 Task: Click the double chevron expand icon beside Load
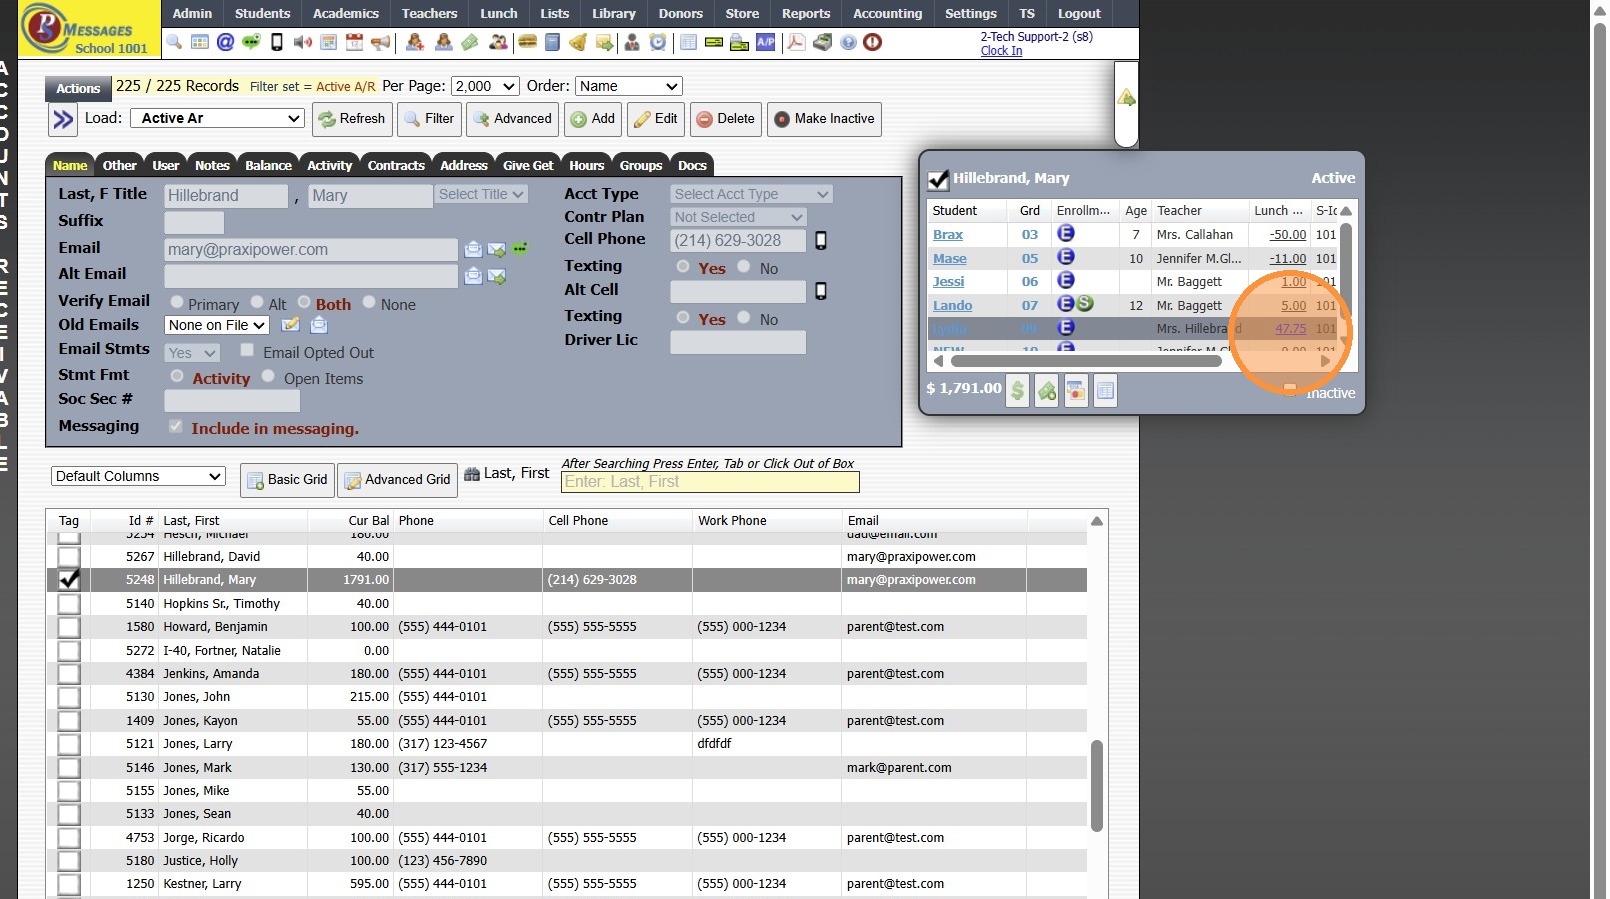(x=63, y=120)
